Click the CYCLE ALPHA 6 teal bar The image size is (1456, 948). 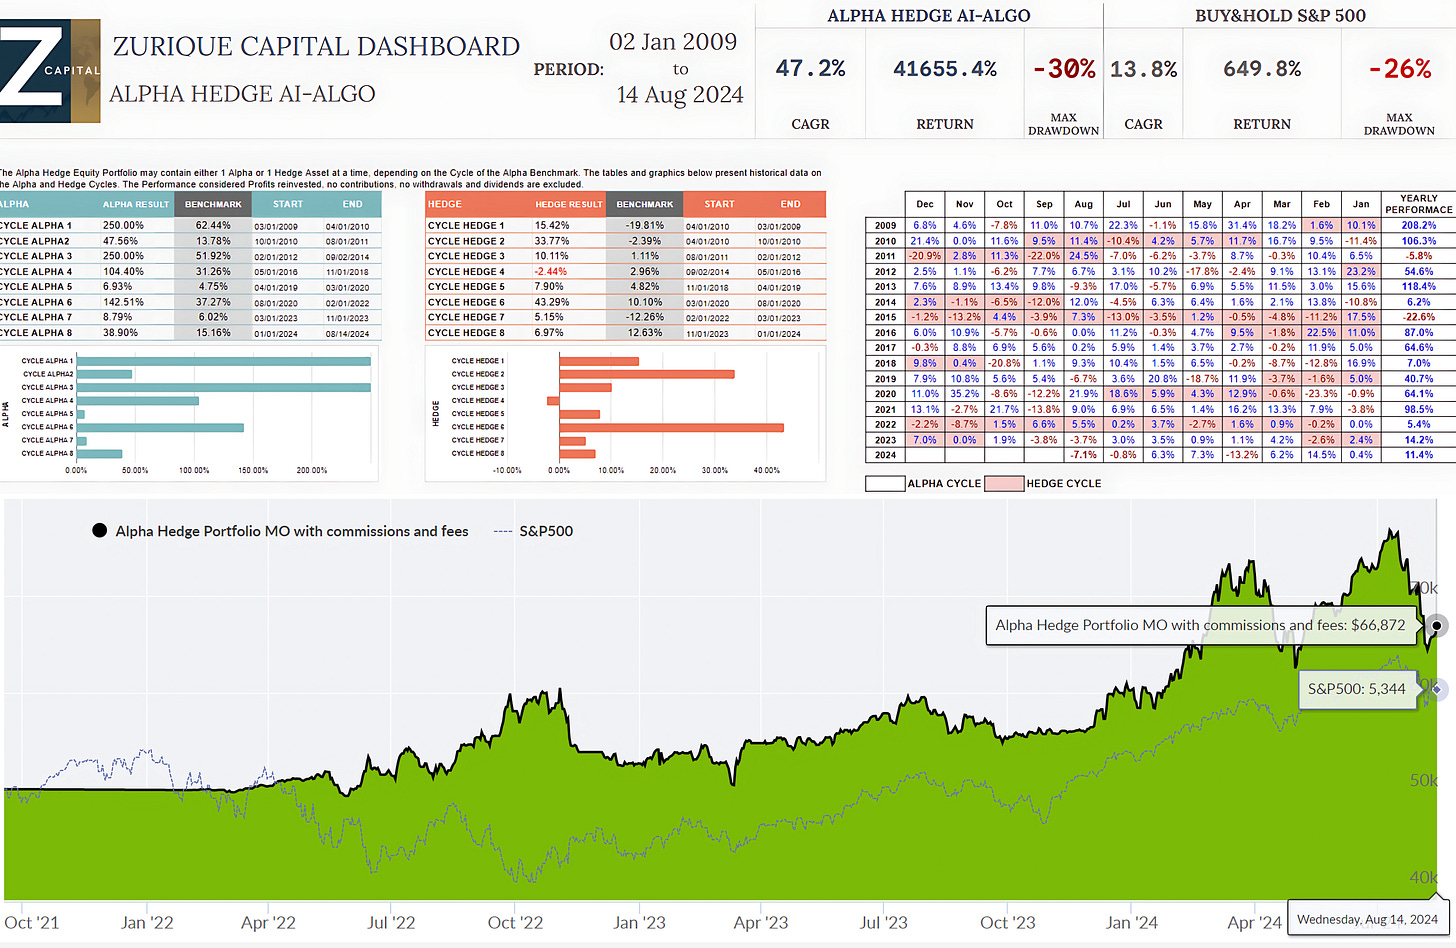160,427
